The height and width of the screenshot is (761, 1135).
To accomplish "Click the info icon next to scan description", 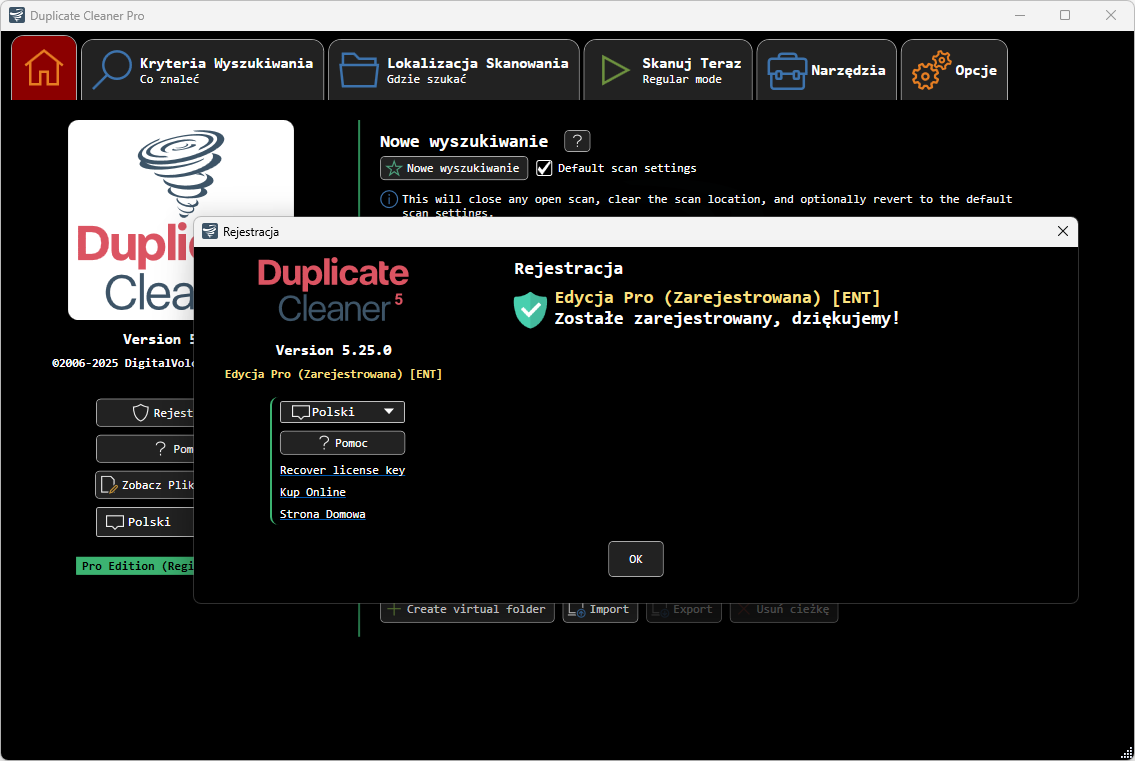I will [x=389, y=199].
